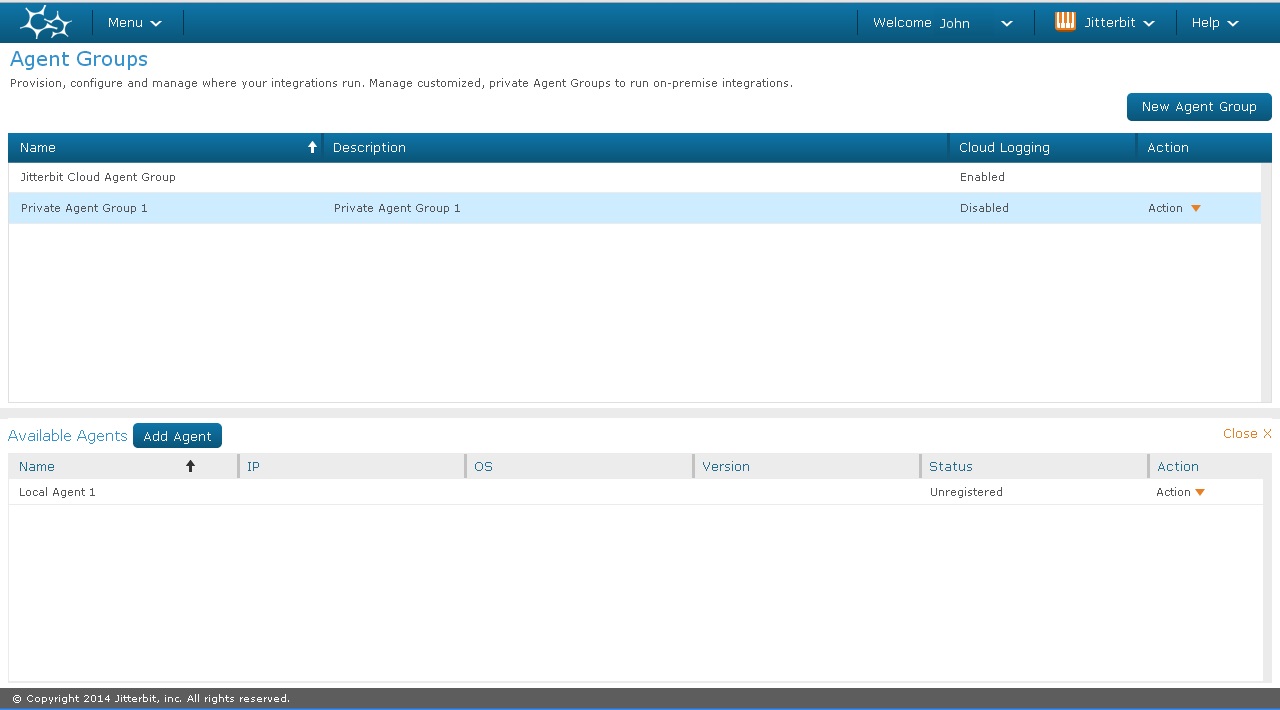Viewport: 1280px width, 710px height.
Task: Click the sort arrow in Available Agents Name header
Action: tap(191, 466)
